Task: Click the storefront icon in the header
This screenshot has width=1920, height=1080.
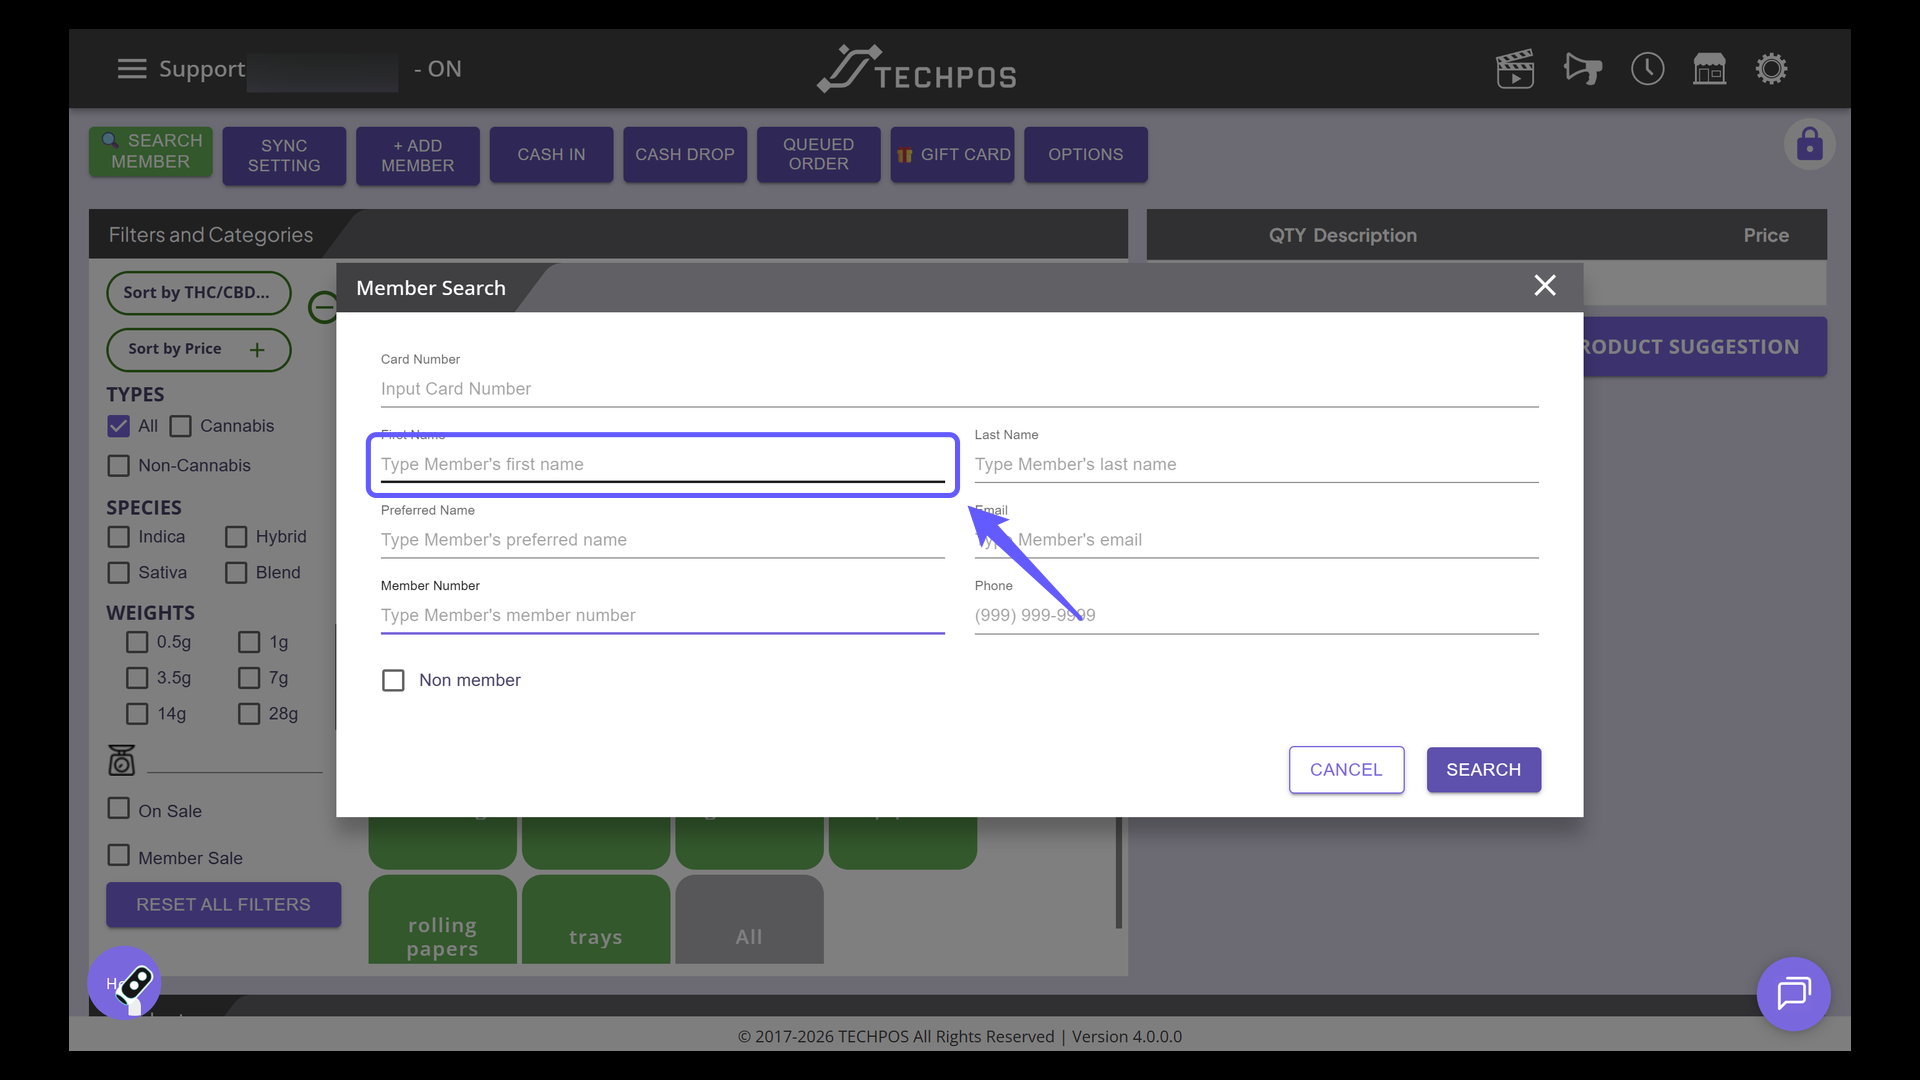Action: pyautogui.click(x=1710, y=68)
